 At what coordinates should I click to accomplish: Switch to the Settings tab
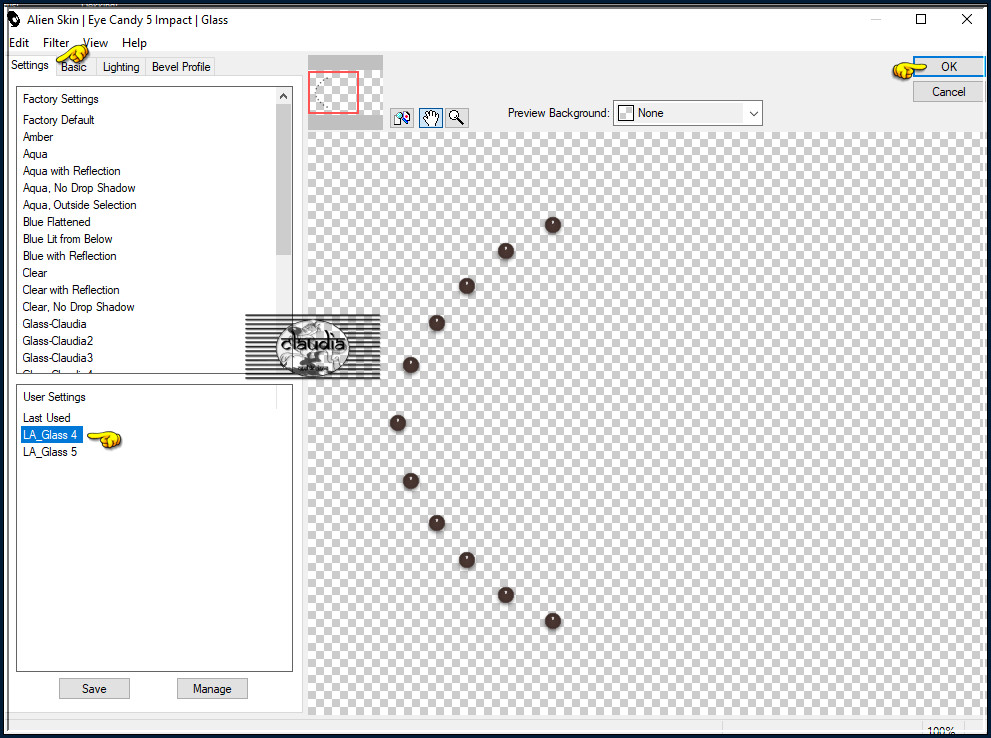[30, 65]
